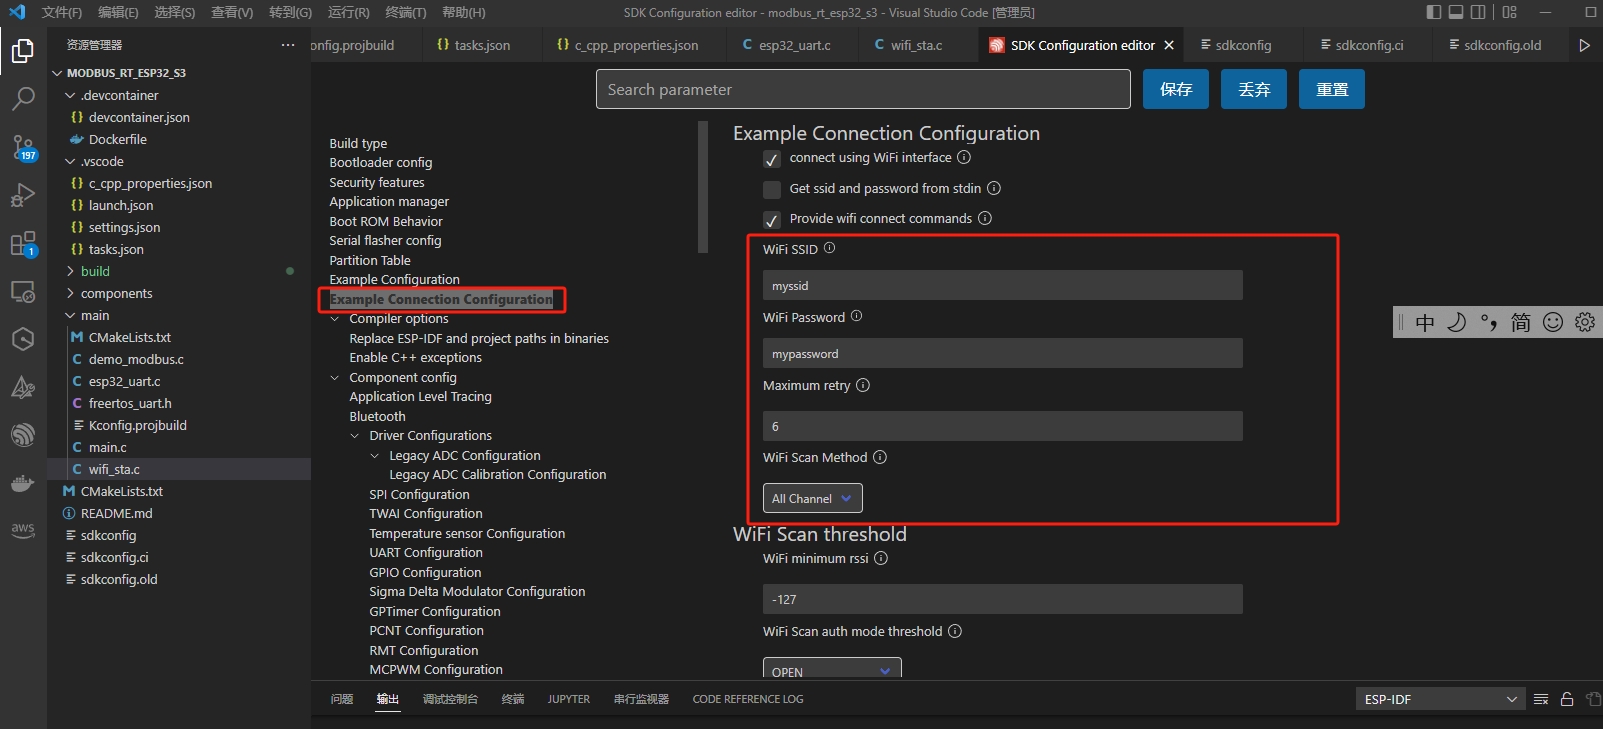This screenshot has height=729, width=1603.
Task: Click info icon next to WiFi Password
Action: click(x=856, y=316)
